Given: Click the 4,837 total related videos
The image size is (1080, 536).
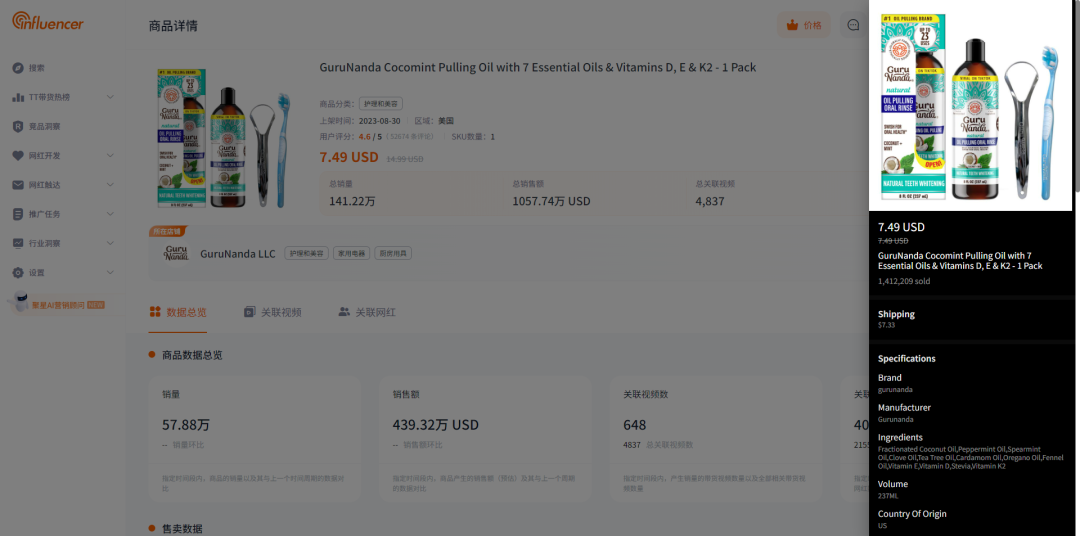Looking at the screenshot, I should (709, 201).
